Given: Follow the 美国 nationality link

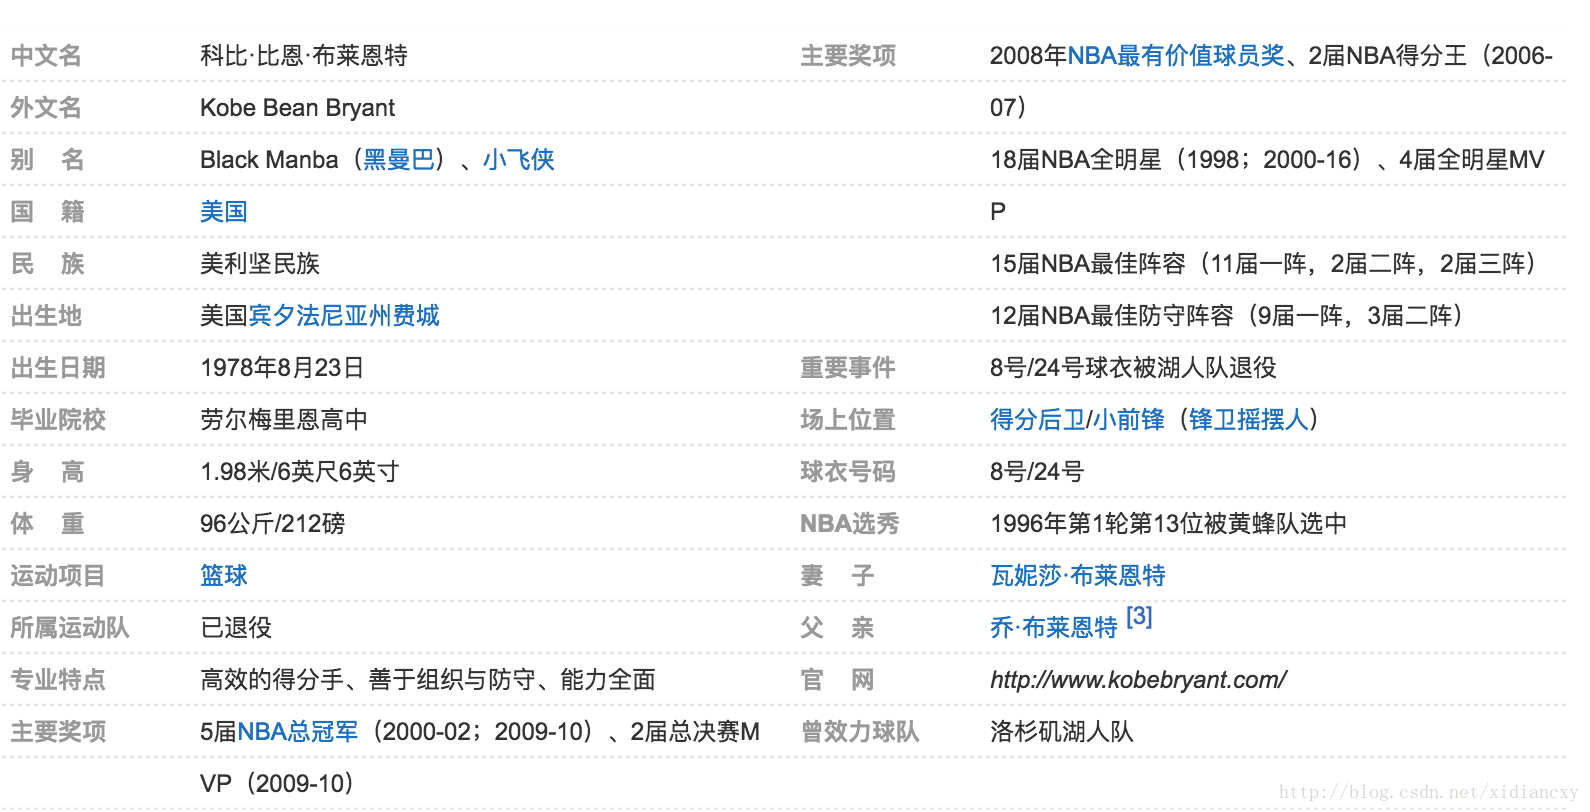Looking at the screenshot, I should (x=224, y=212).
